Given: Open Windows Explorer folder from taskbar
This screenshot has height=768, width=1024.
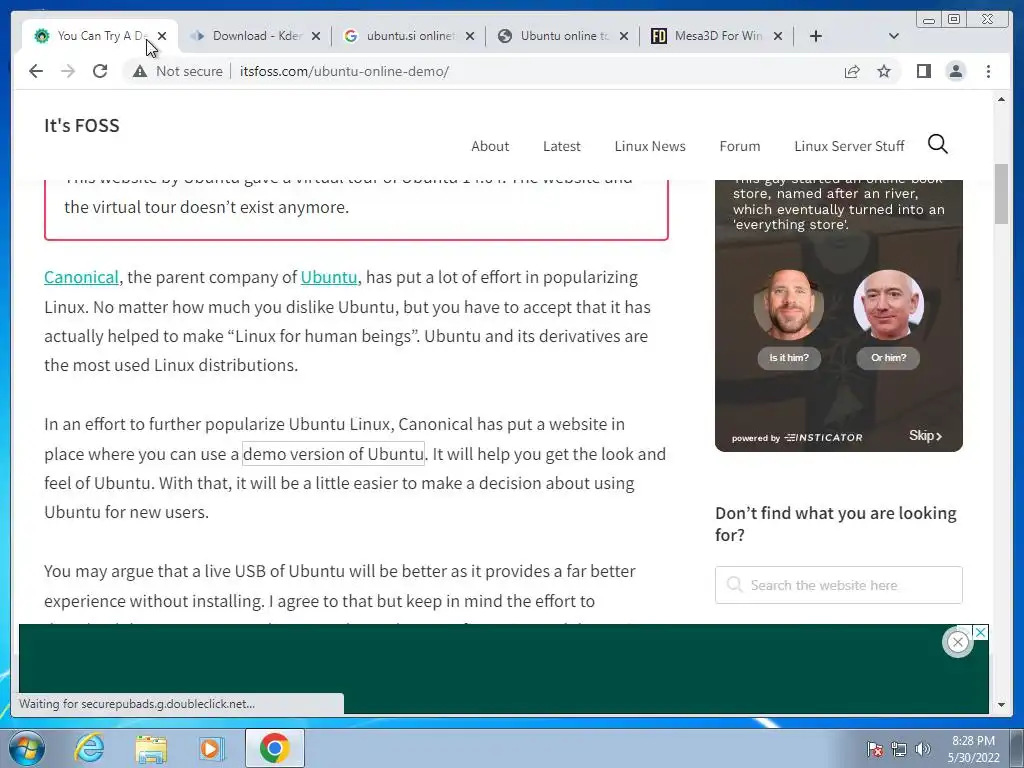Looking at the screenshot, I should (x=151, y=748).
